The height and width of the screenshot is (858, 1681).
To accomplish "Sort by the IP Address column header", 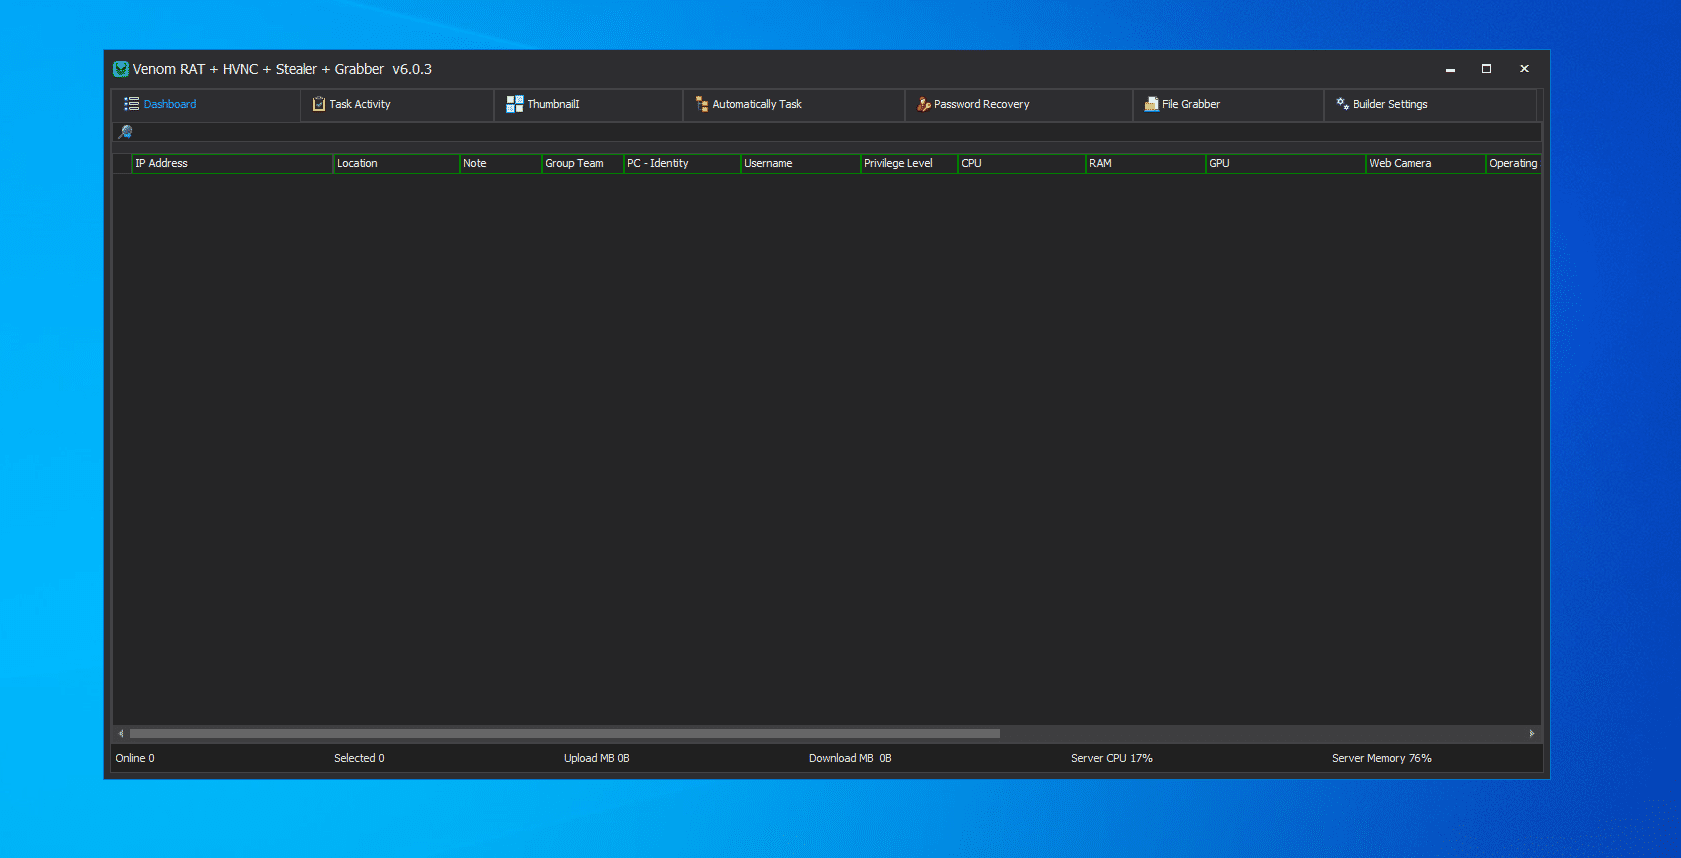I will coord(232,163).
